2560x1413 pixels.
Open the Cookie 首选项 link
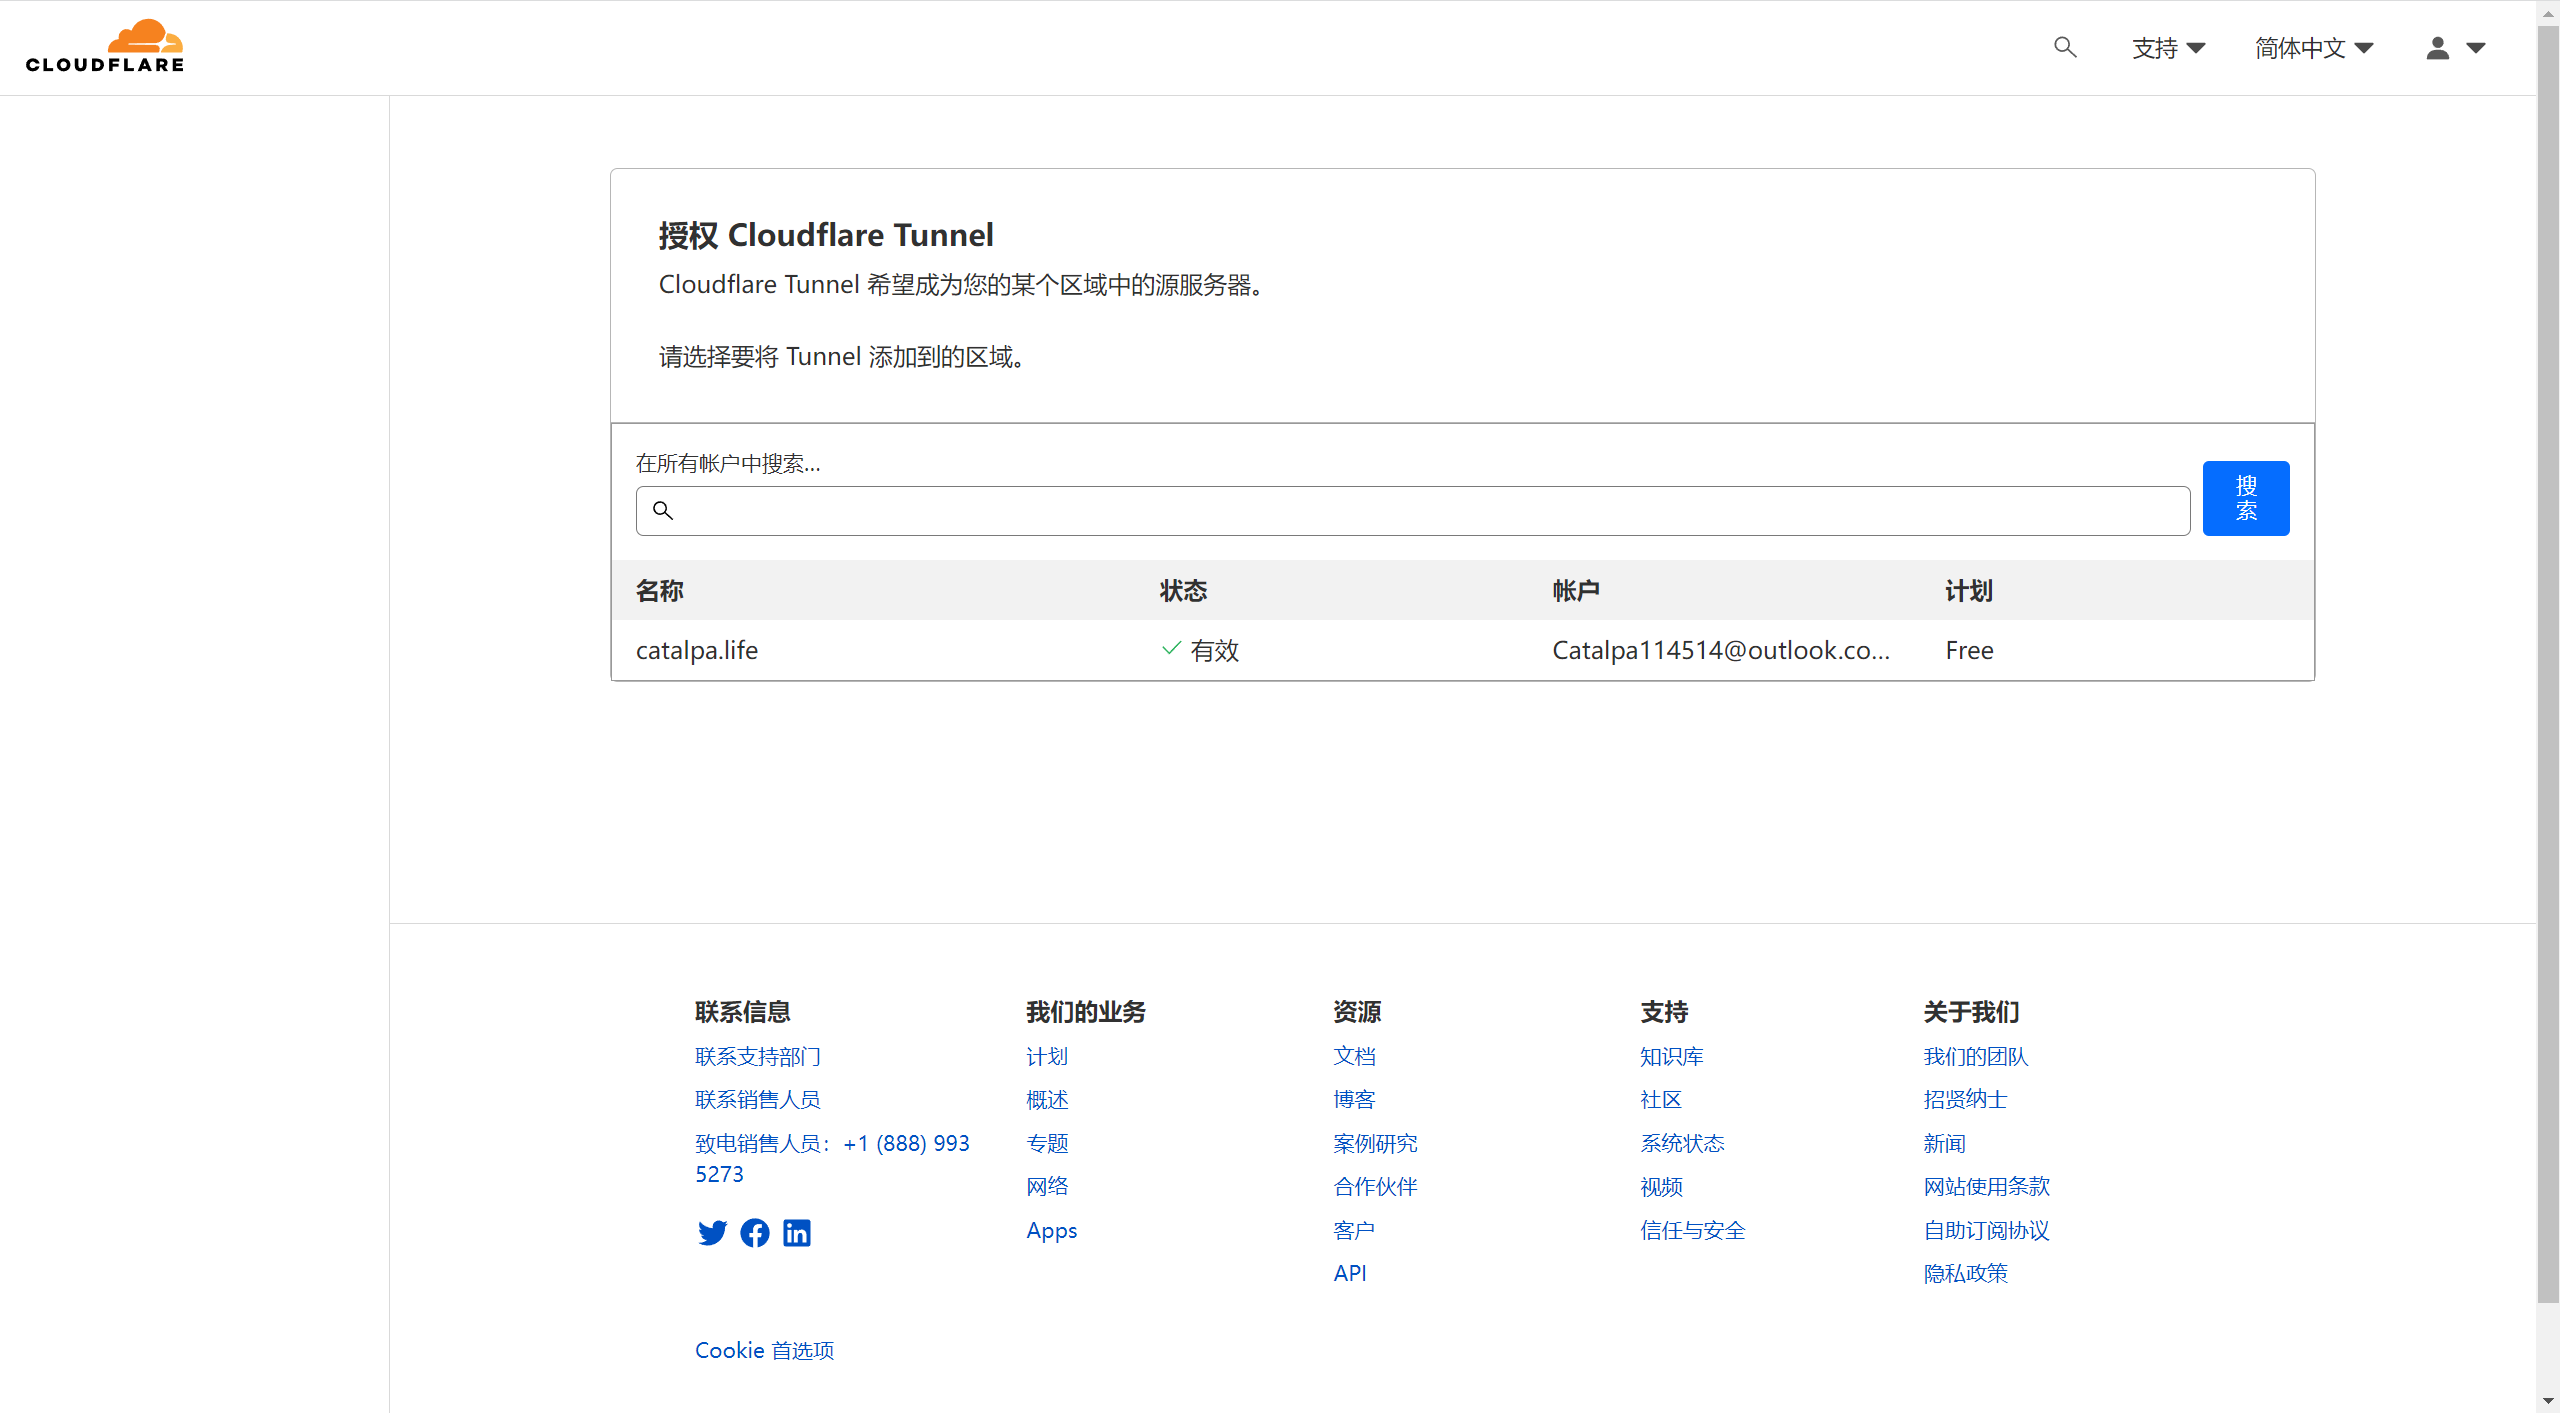pos(765,1350)
